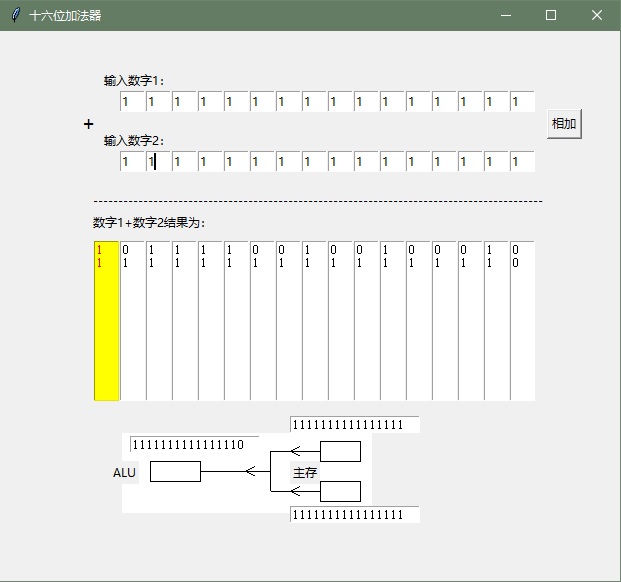Click the last bit field of 输入数字2
621x582 pixels.
(522, 161)
